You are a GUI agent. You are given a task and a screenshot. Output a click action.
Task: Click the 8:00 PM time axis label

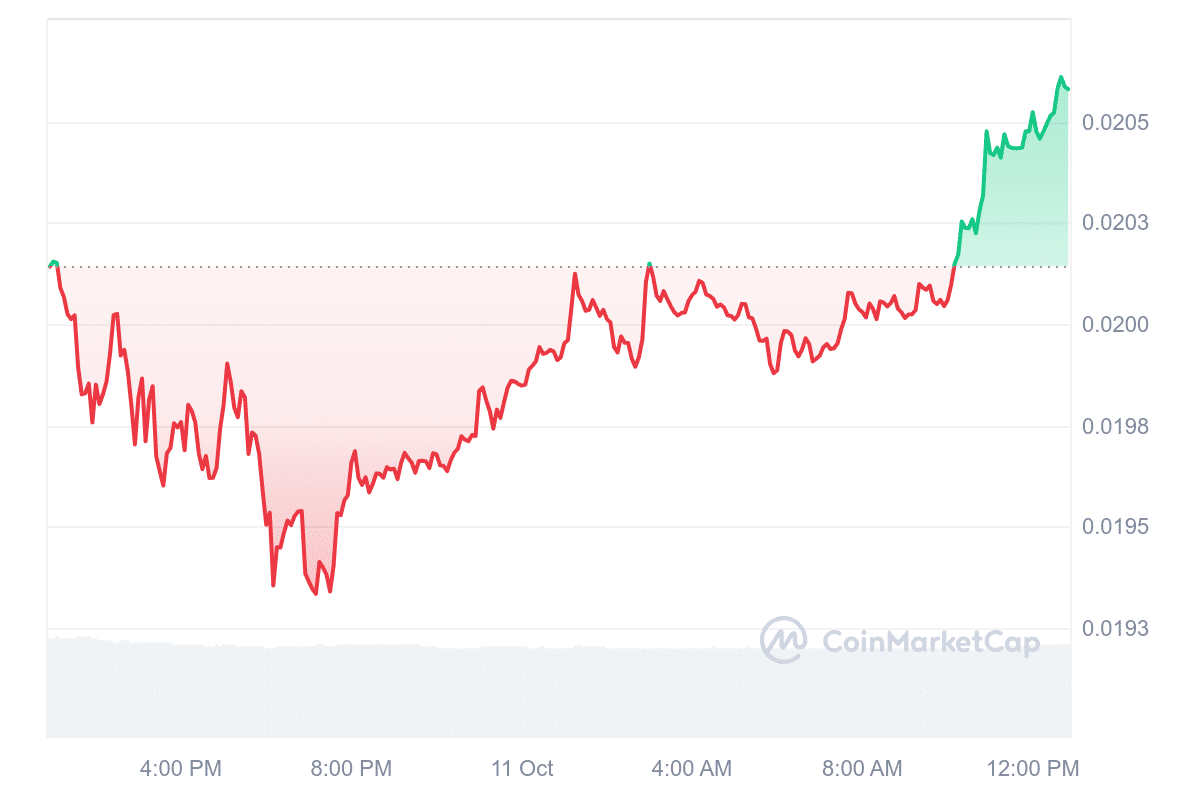point(351,769)
